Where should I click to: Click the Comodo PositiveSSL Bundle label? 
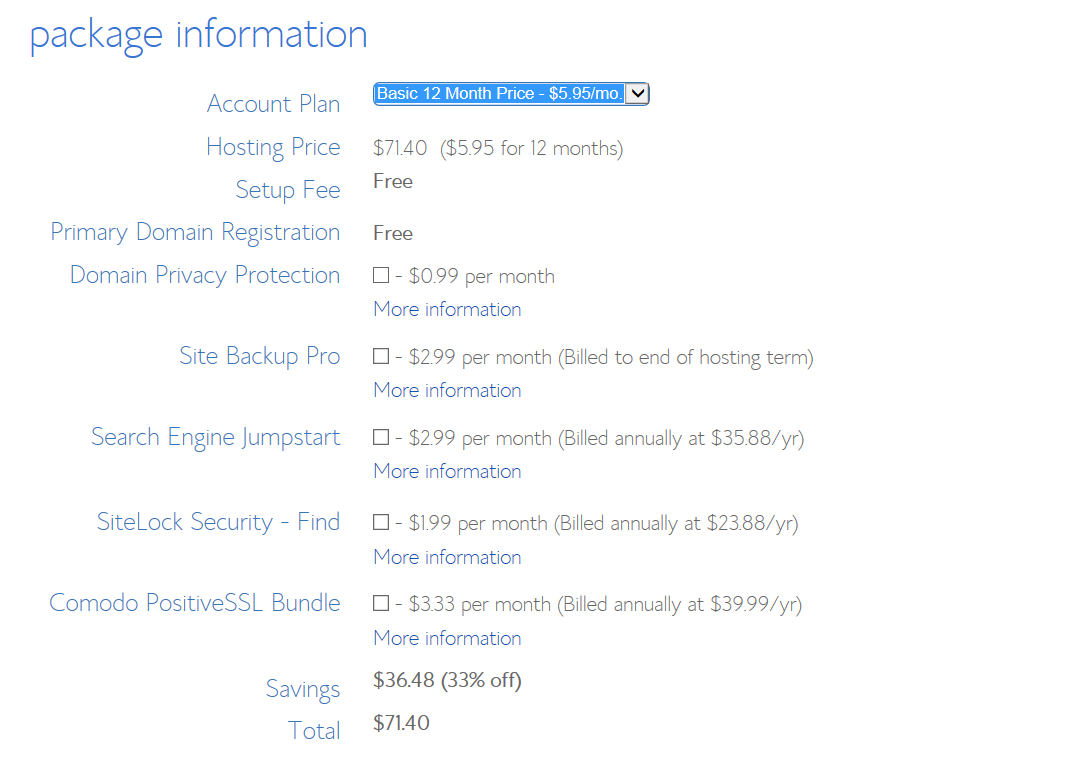tap(195, 603)
